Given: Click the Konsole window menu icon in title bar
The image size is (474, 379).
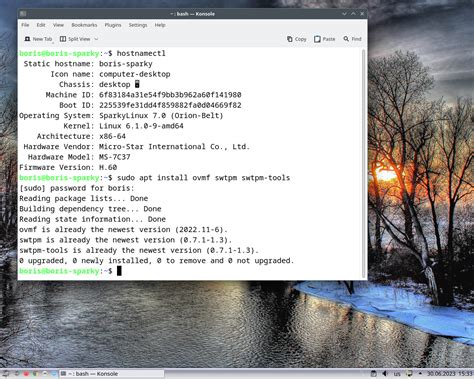Looking at the screenshot, I should pos(23,14).
